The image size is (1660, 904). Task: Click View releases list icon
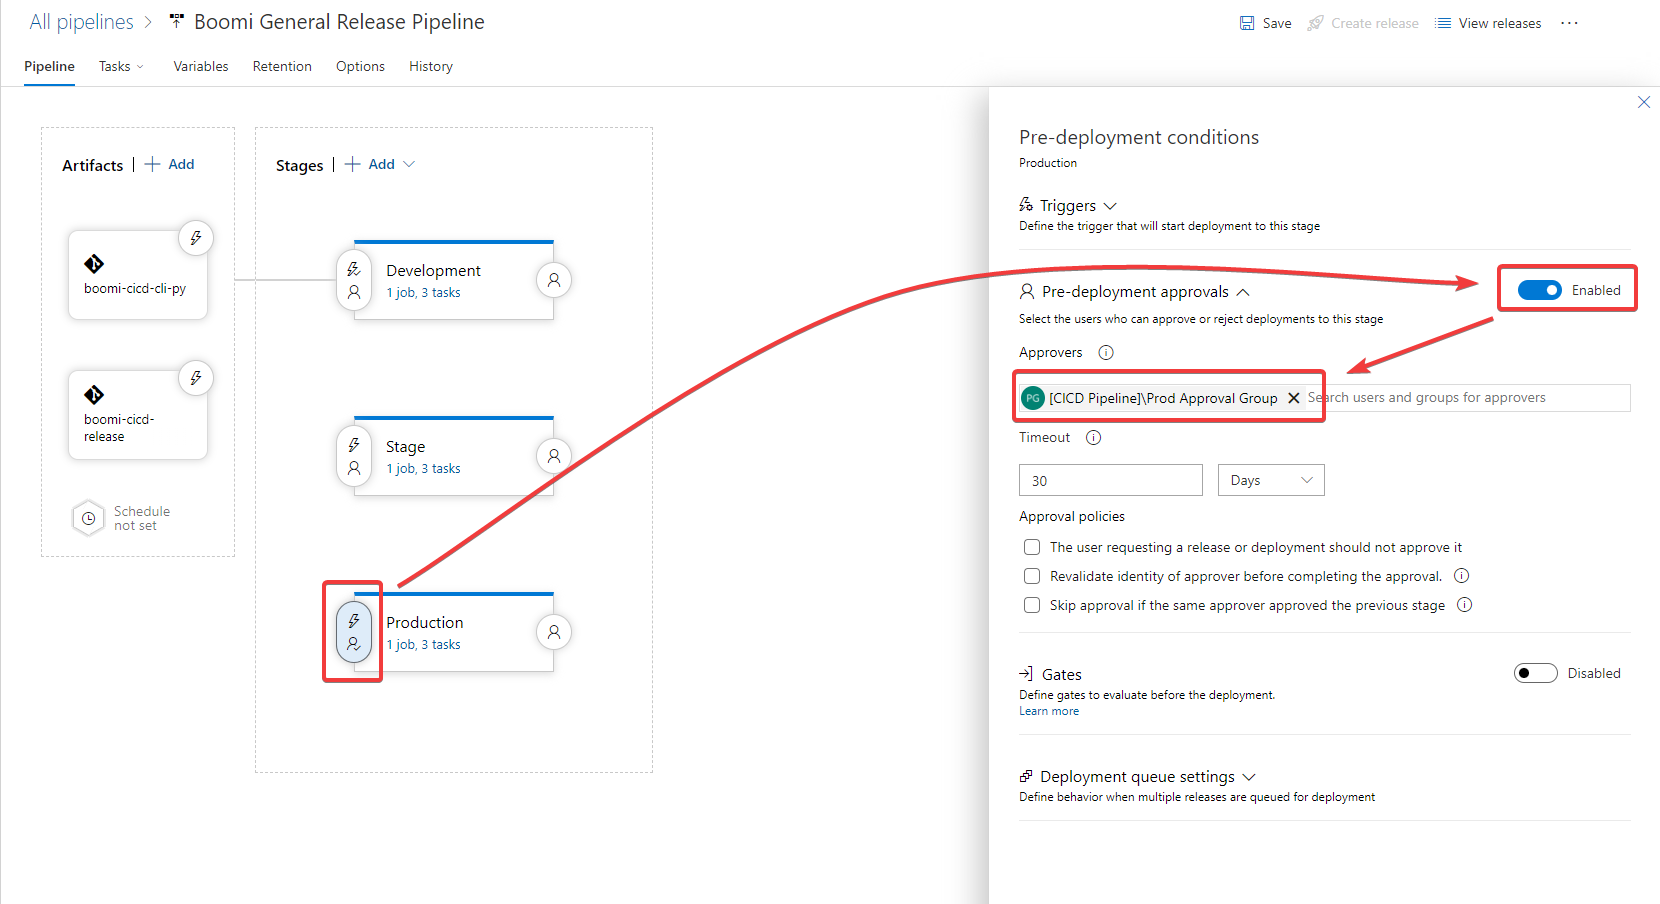coord(1443,23)
